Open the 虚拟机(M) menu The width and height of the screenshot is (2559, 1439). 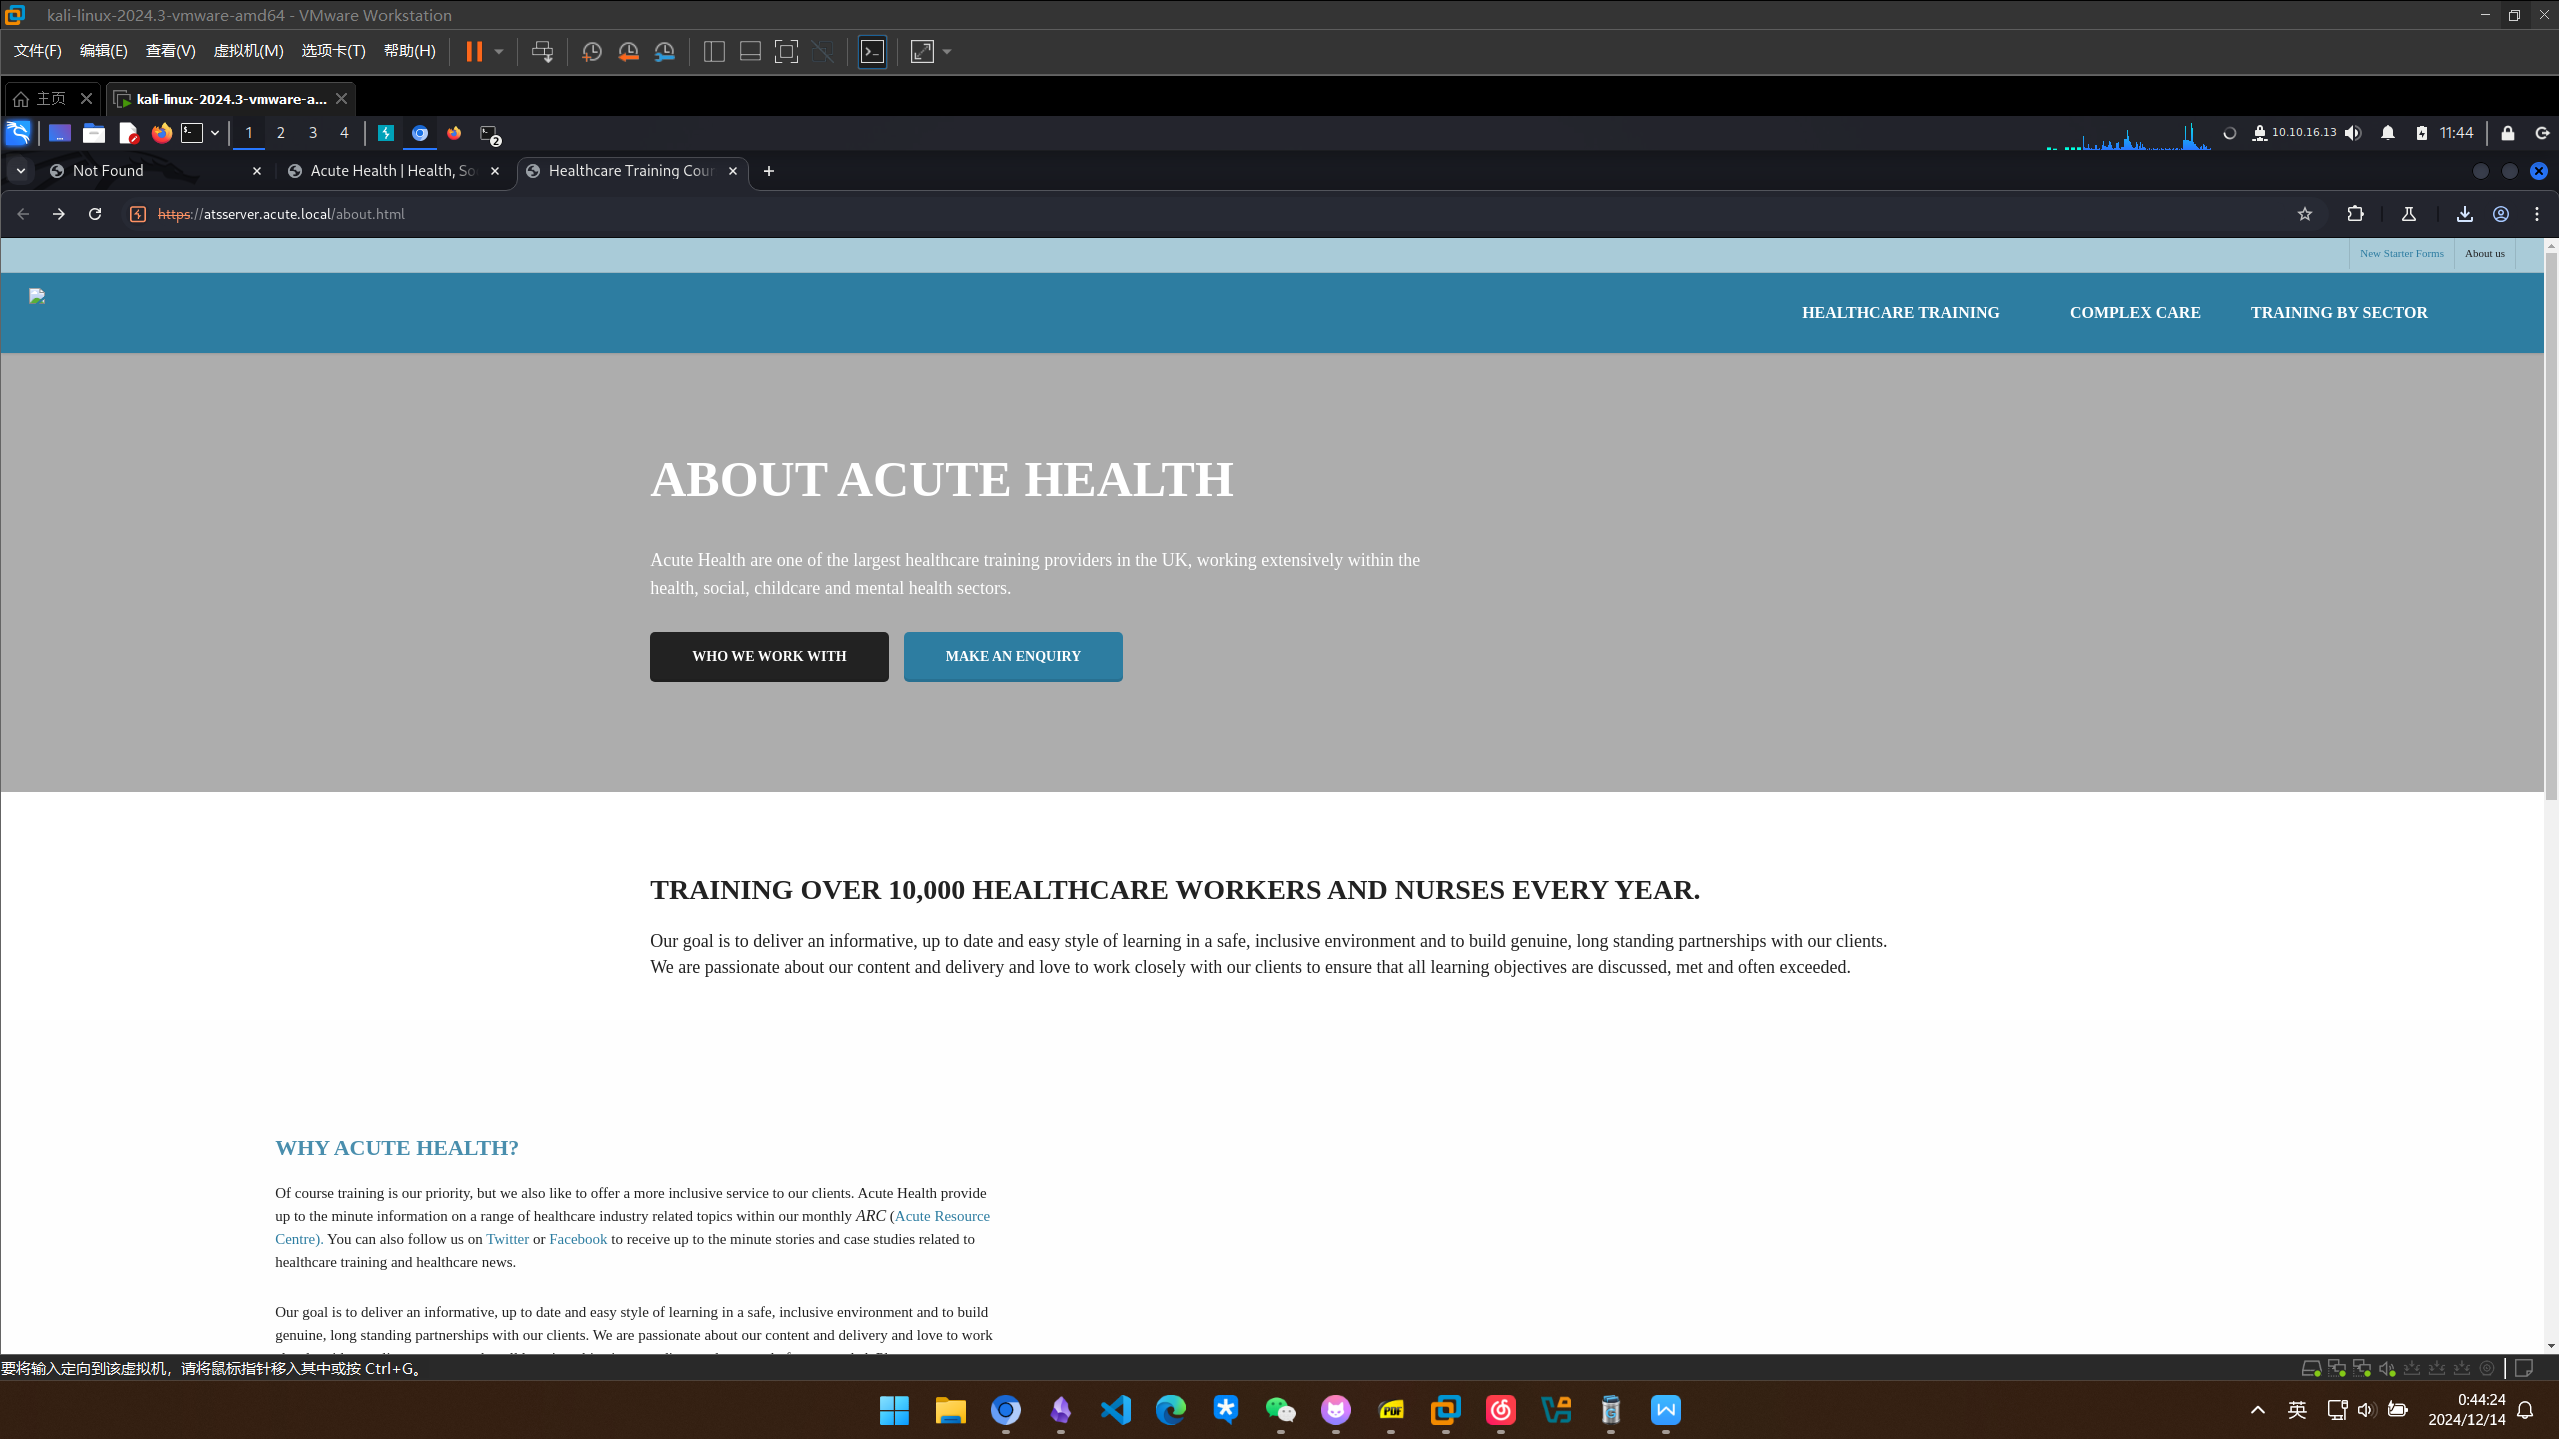pos(248,51)
